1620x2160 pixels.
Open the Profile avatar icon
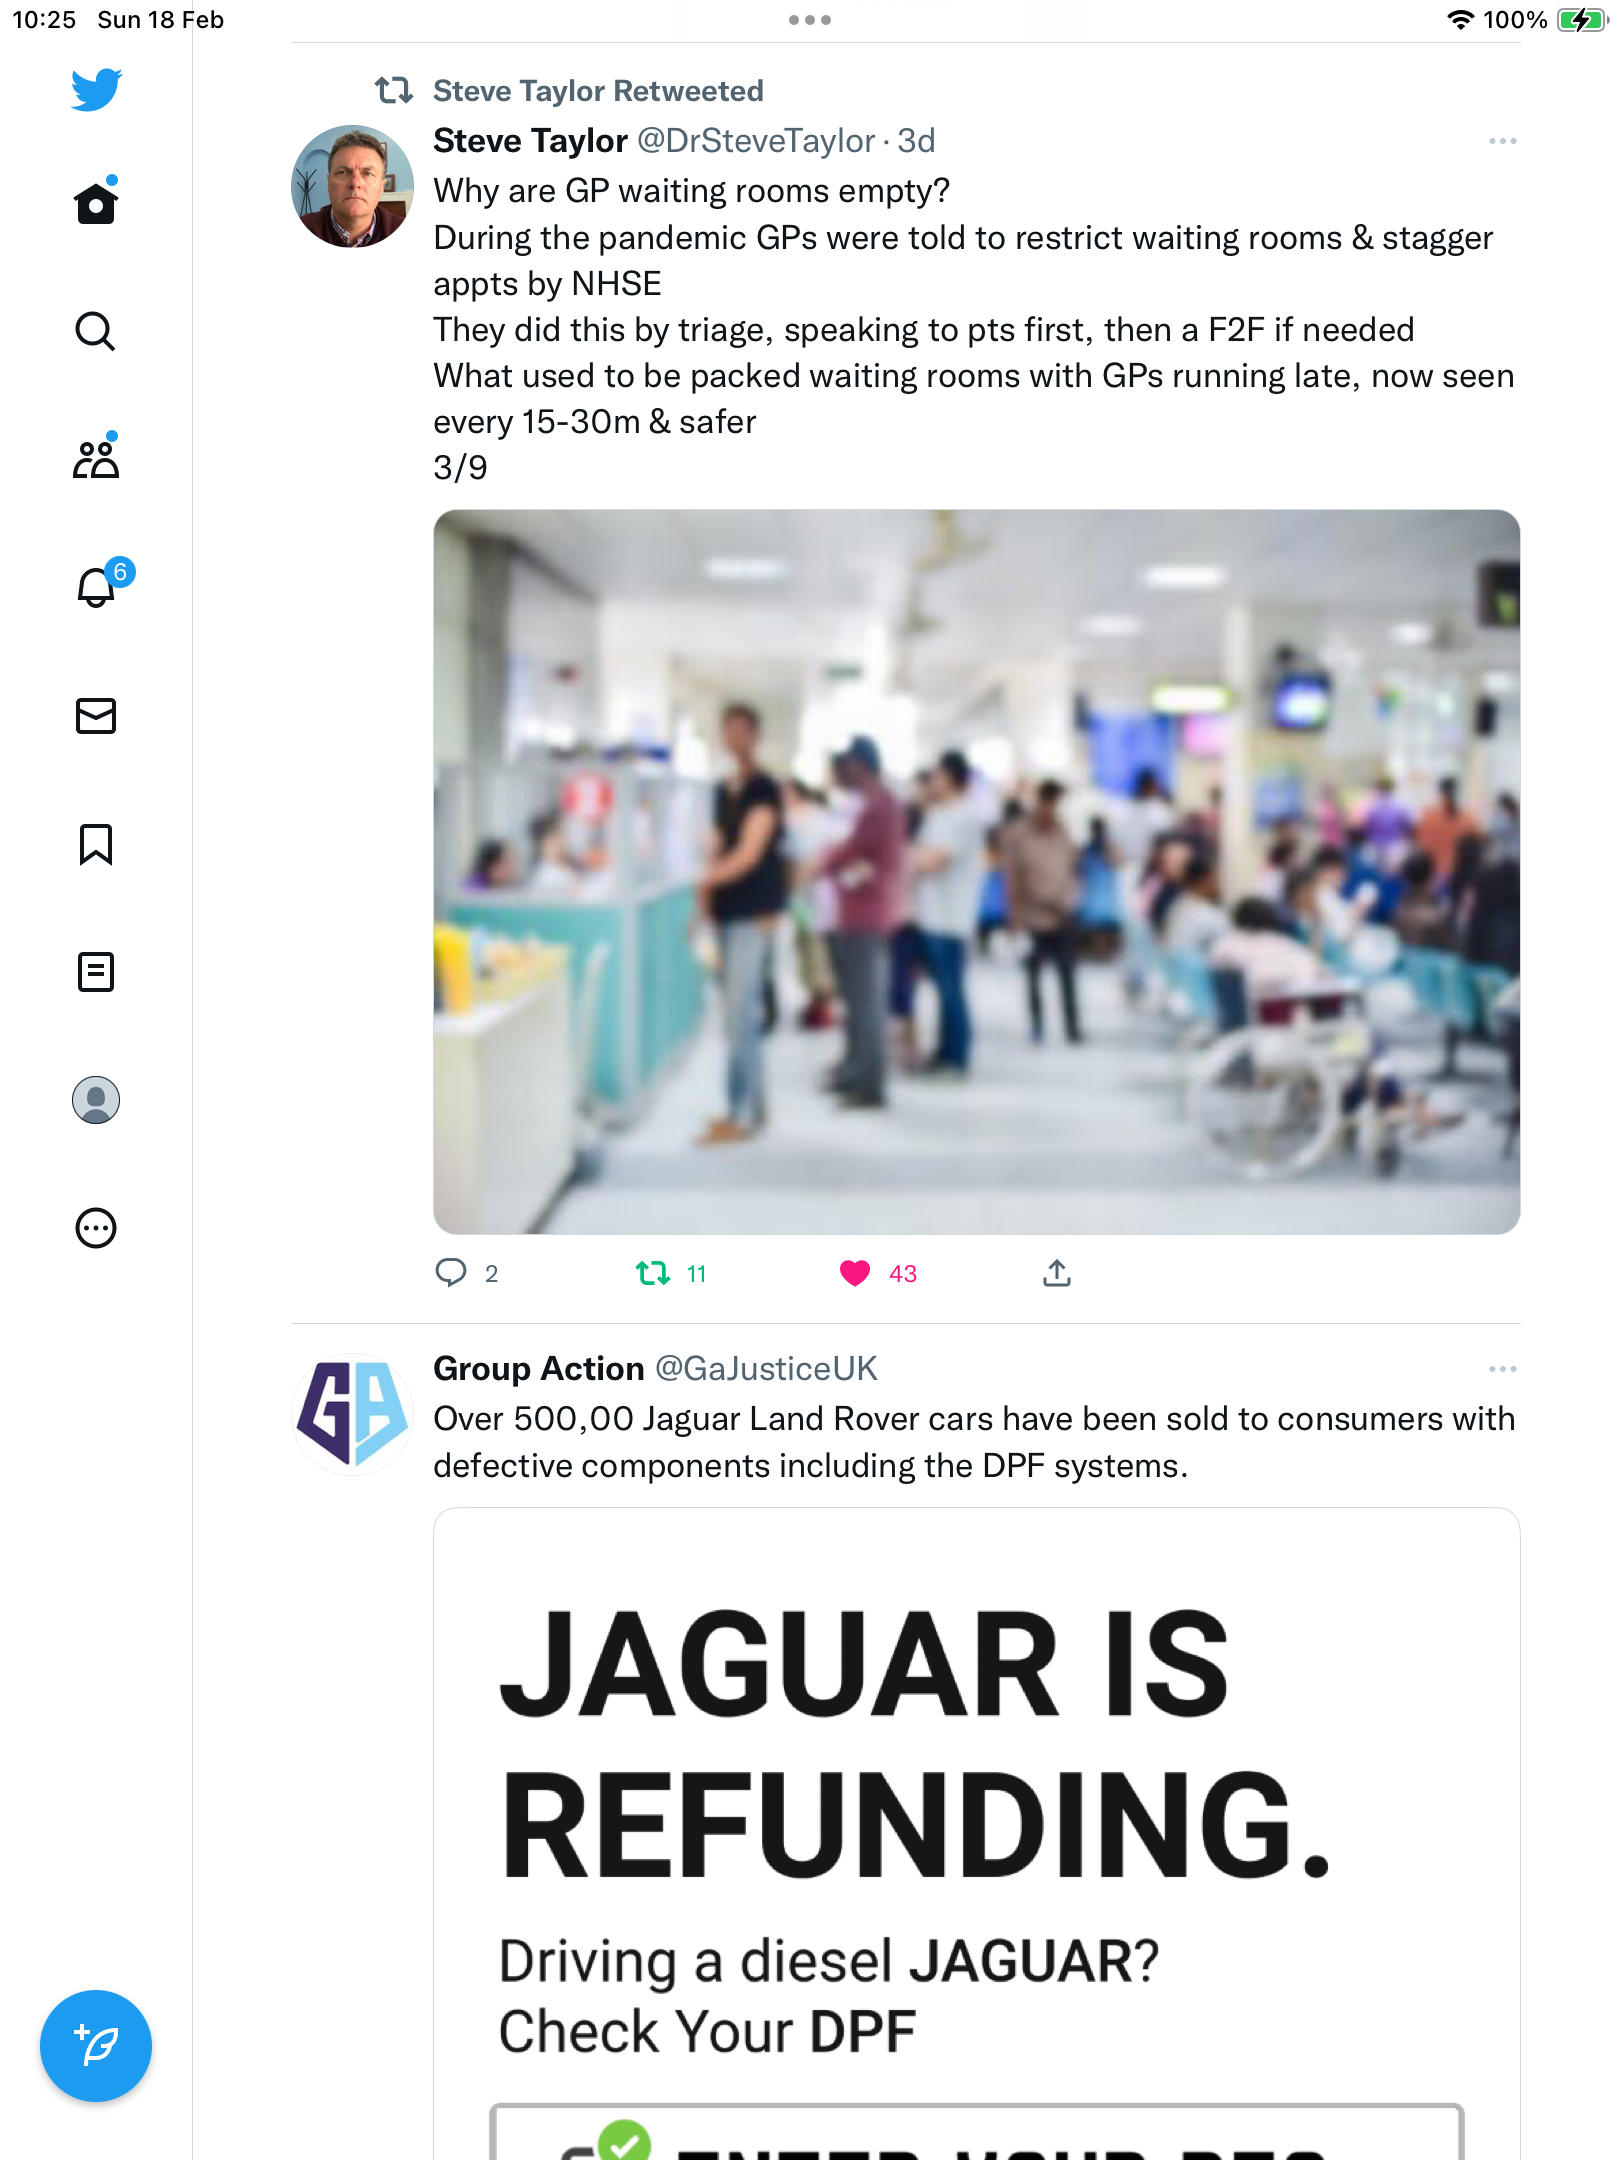96,1100
